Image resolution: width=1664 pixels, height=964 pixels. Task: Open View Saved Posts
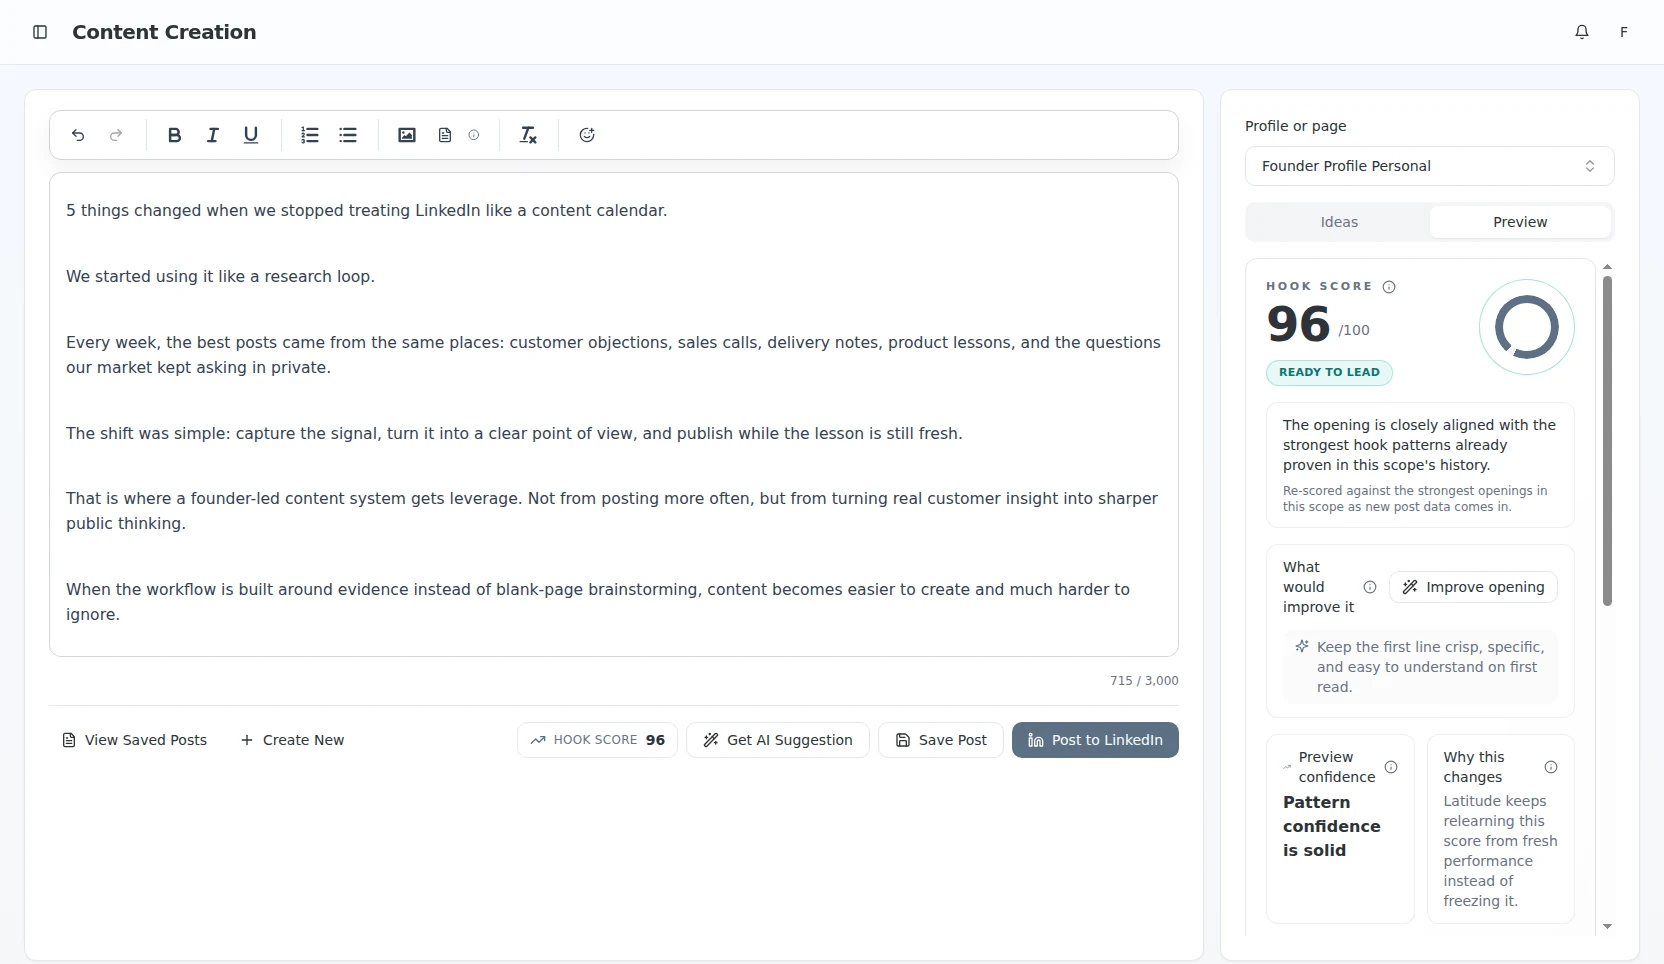coord(134,740)
